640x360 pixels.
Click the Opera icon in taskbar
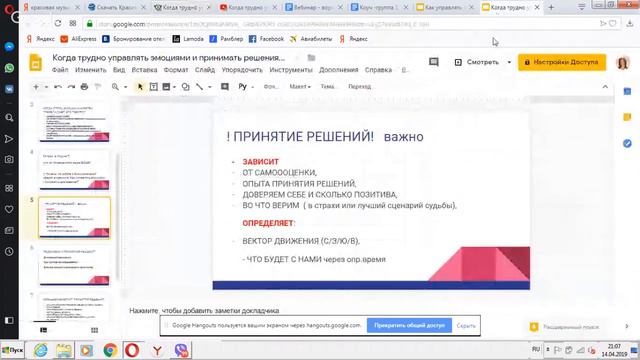point(132,350)
